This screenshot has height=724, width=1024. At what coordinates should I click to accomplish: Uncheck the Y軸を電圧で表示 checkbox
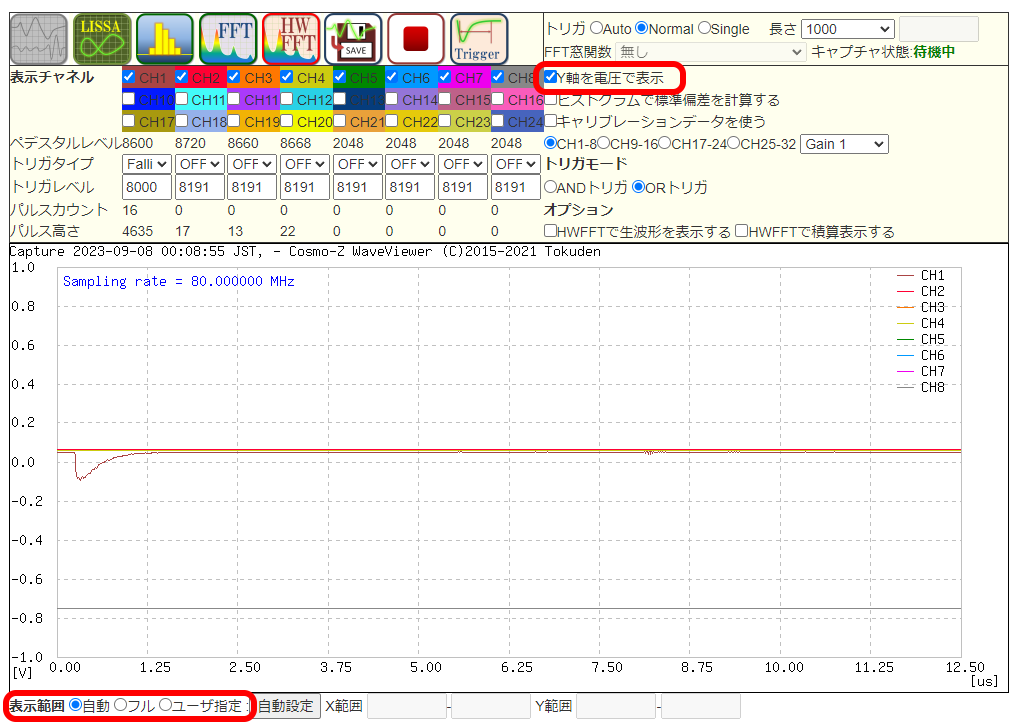[x=551, y=77]
